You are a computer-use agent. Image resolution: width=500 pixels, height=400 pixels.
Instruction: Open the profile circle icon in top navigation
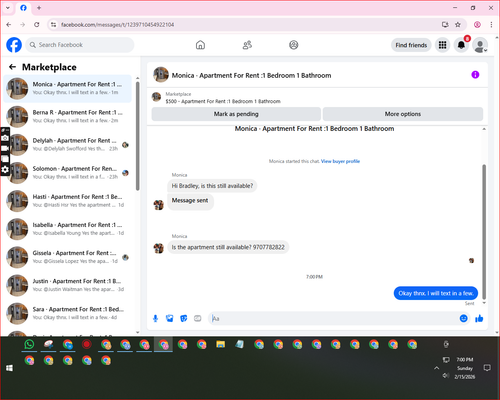pos(294,45)
